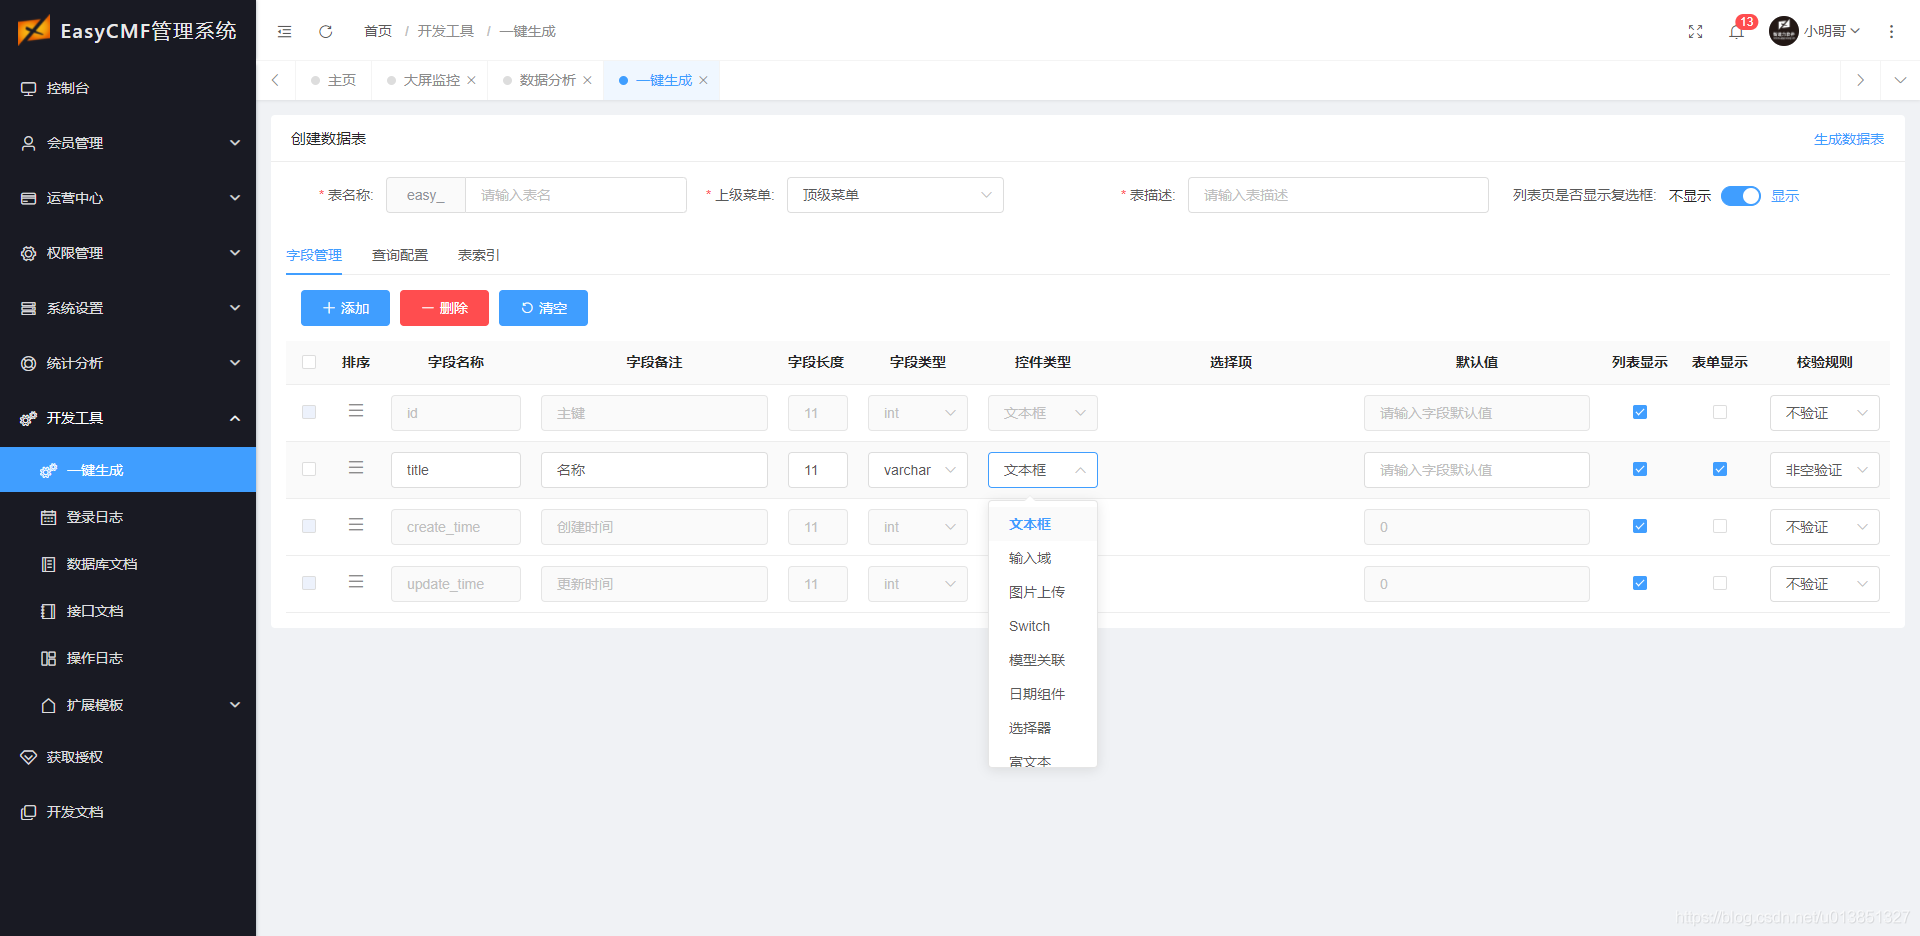Choose 图片上传 from the dropdown list
The image size is (1920, 936).
1043,592
